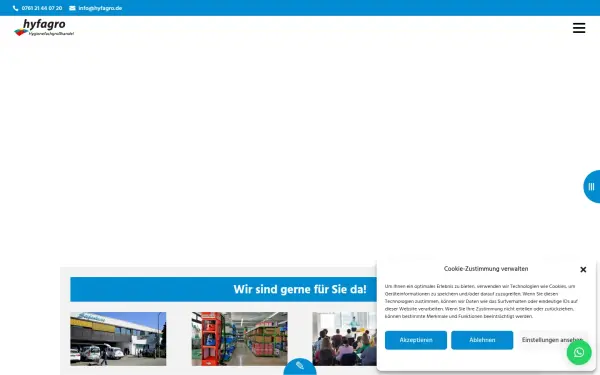This screenshot has height=375, width=600.
Task: Open the company building photo
Action: pos(118,339)
